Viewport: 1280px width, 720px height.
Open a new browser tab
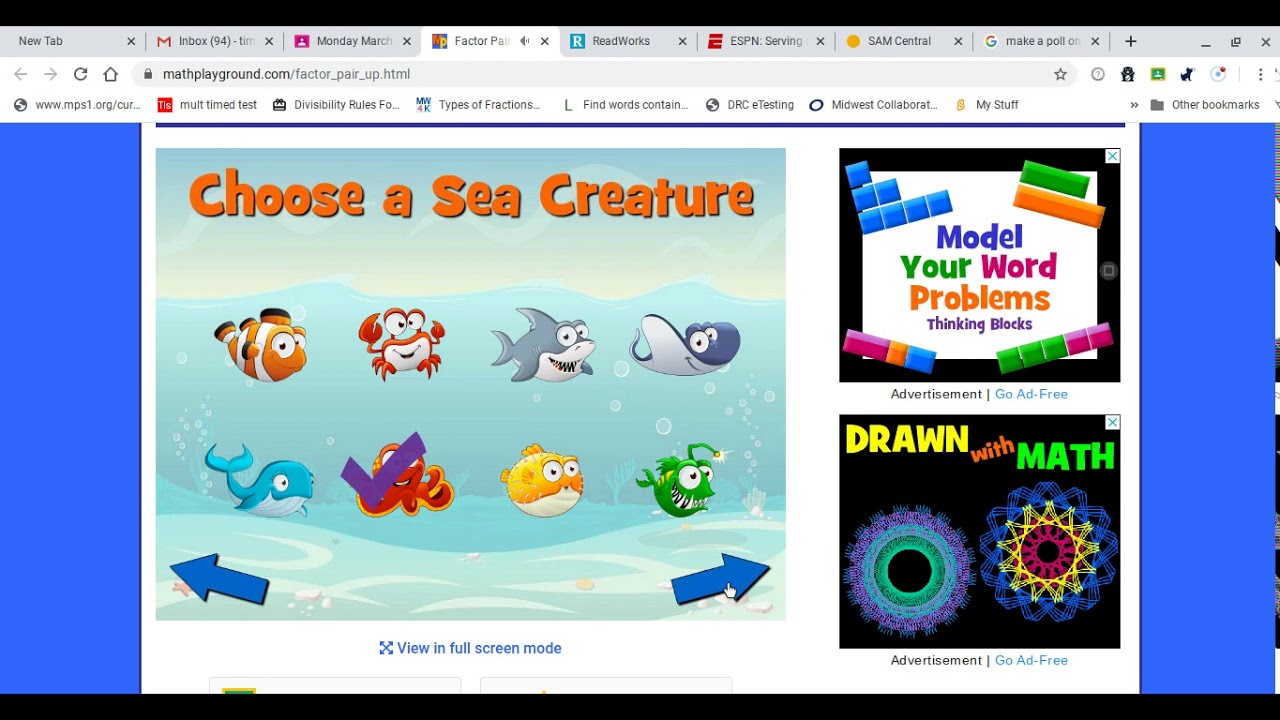coord(1130,41)
